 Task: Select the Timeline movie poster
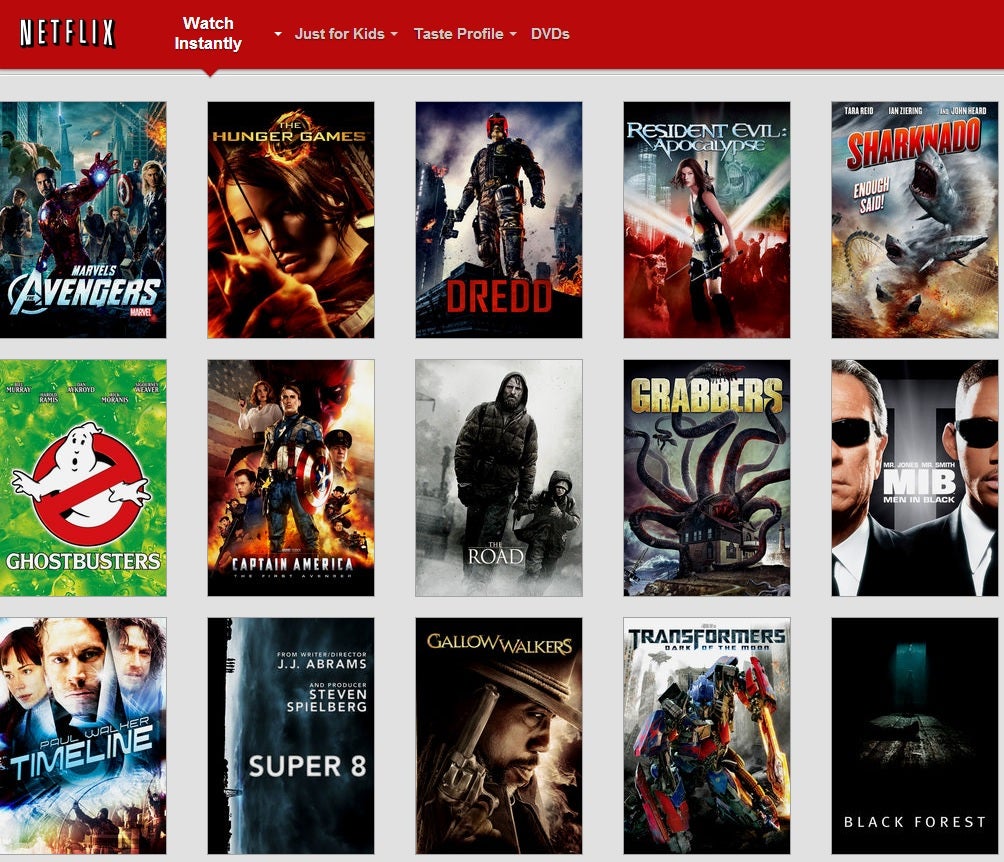(x=83, y=736)
